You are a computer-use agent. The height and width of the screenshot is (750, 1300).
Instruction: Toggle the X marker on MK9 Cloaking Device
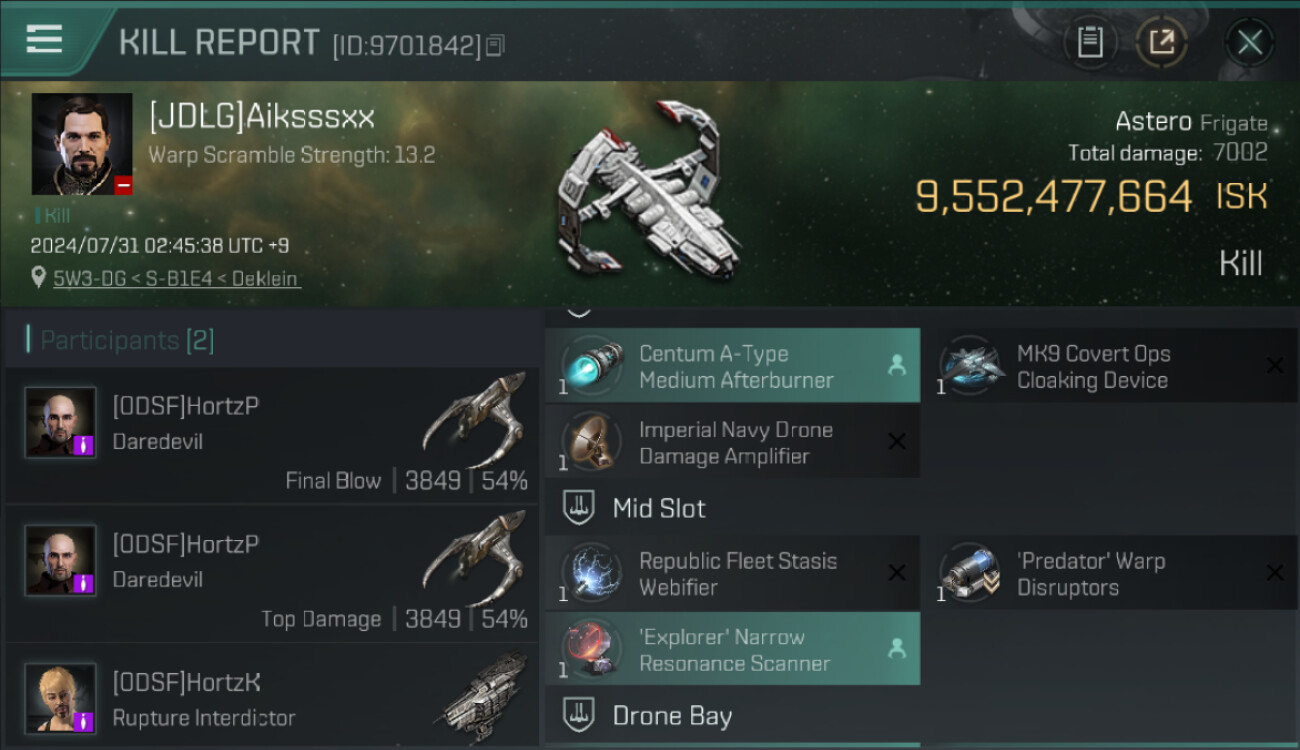click(x=1275, y=366)
